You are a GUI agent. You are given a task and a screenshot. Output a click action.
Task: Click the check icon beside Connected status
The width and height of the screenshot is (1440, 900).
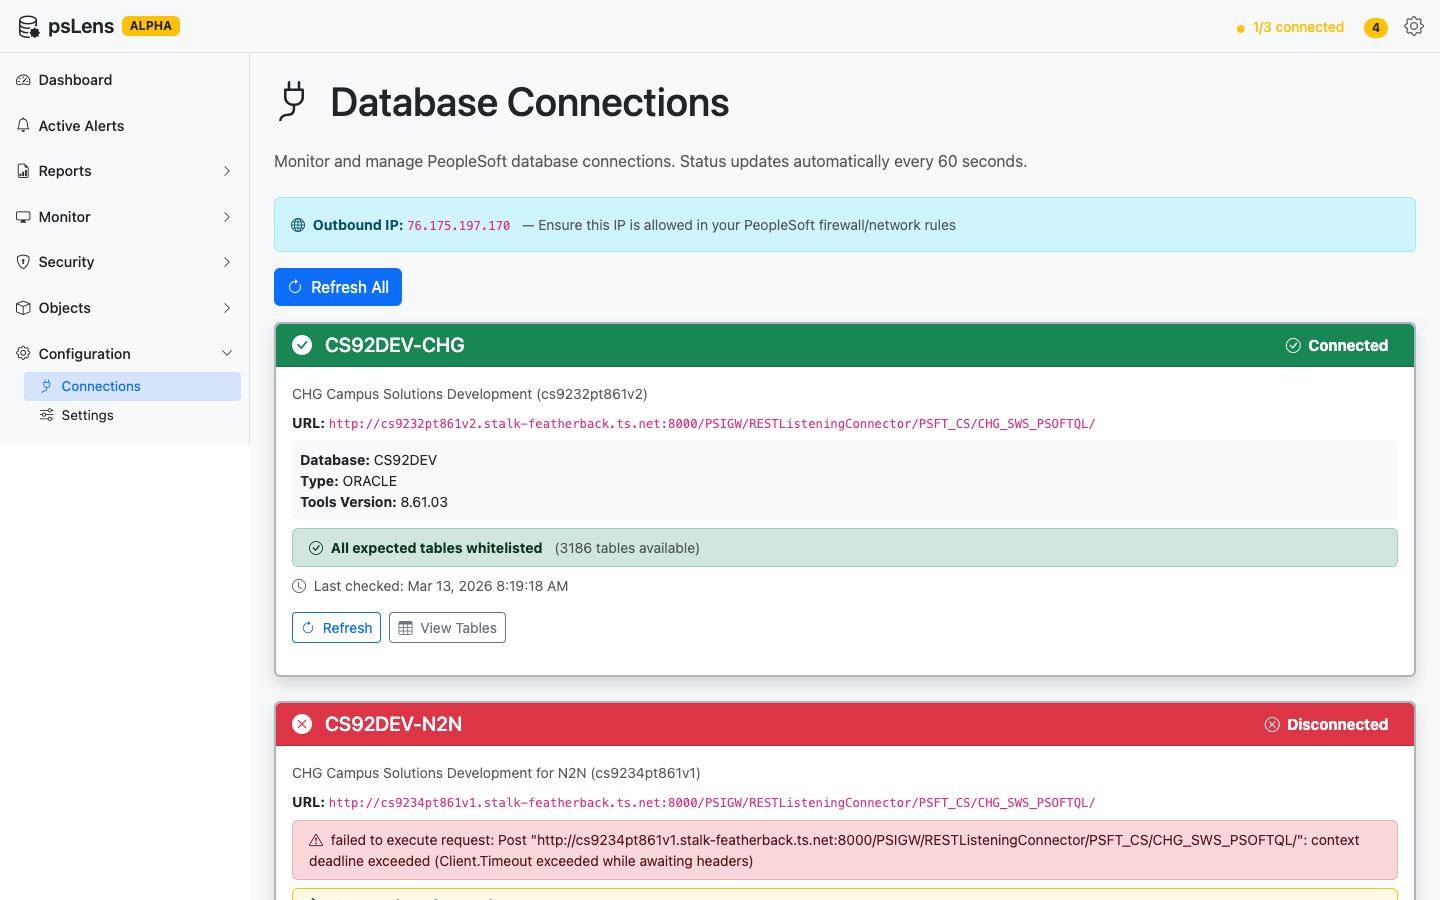coord(1293,346)
